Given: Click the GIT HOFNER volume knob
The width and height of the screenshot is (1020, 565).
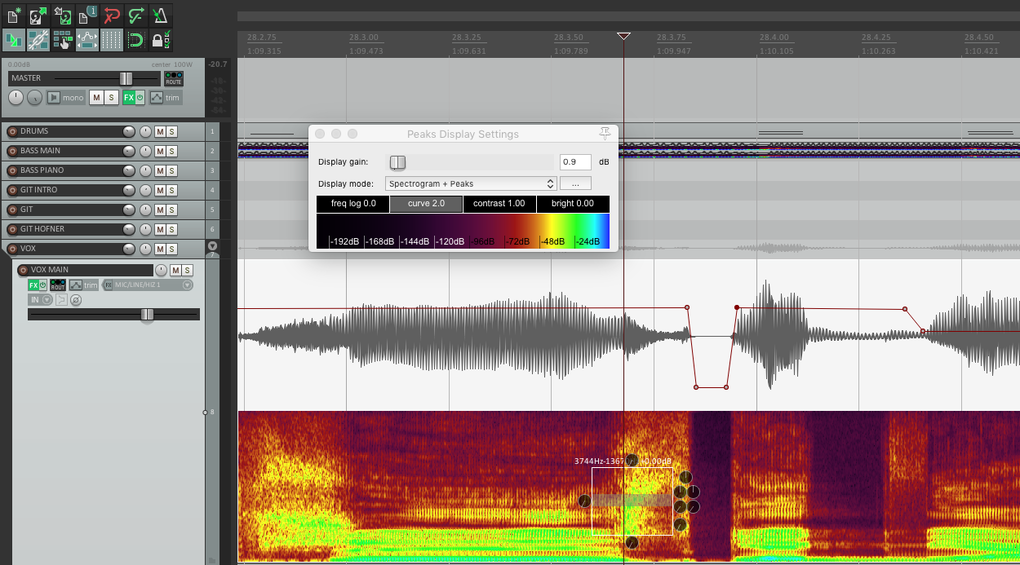Looking at the screenshot, I should point(129,229).
